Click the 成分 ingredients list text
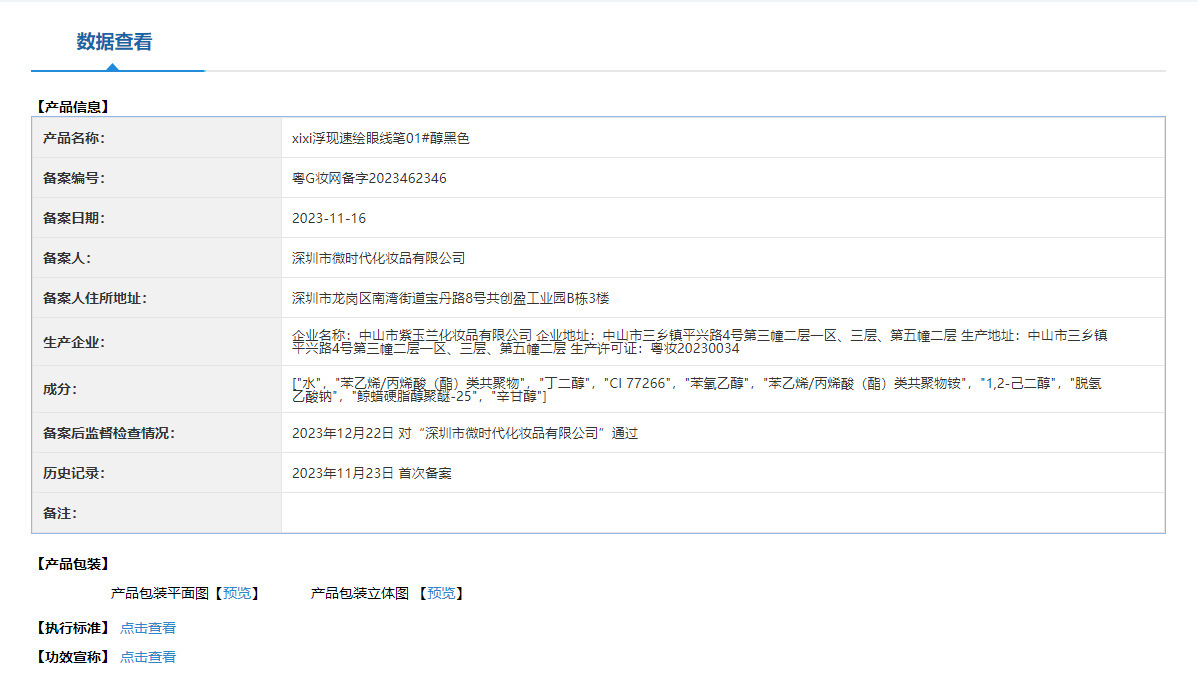 [697, 390]
